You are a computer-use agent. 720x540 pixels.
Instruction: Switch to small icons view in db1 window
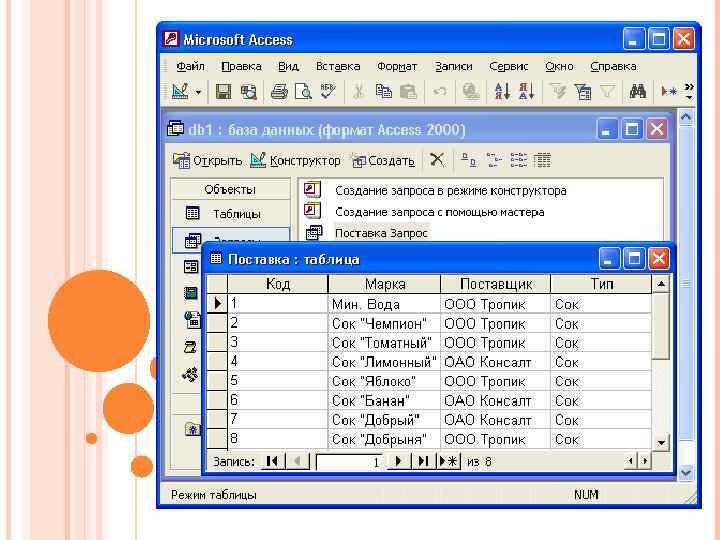click(494, 160)
